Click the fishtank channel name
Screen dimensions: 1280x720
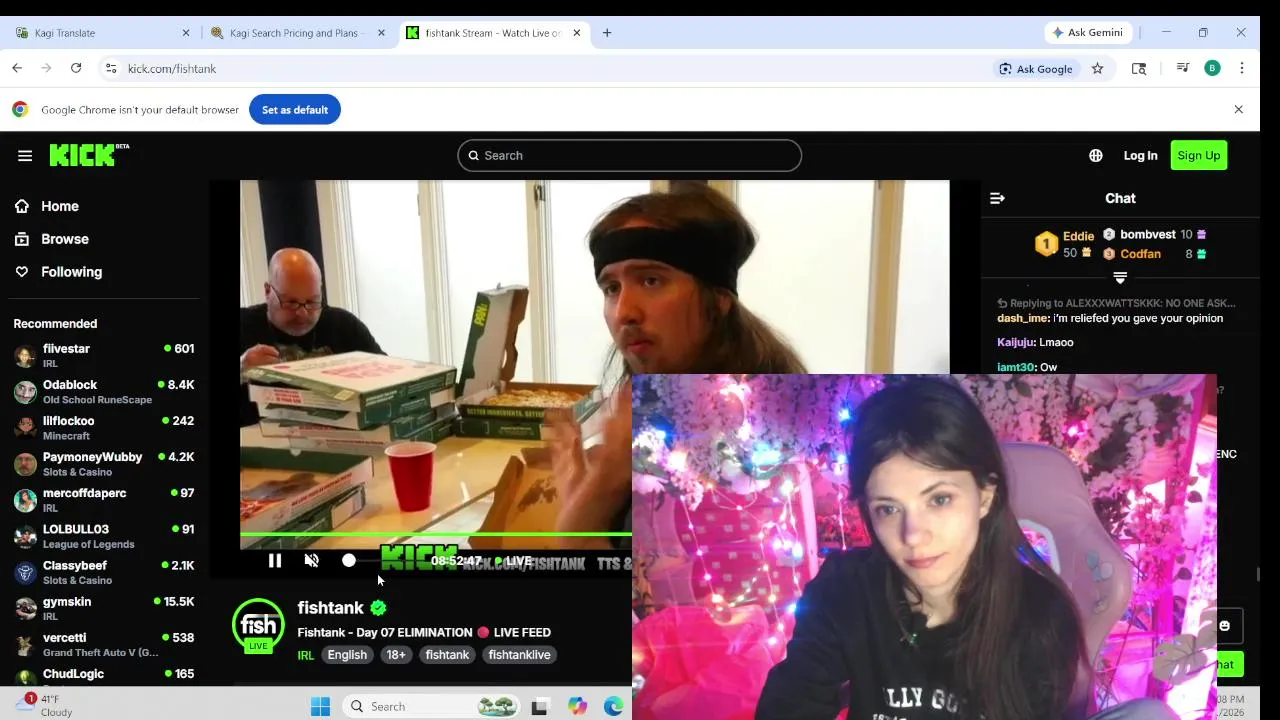pos(330,607)
